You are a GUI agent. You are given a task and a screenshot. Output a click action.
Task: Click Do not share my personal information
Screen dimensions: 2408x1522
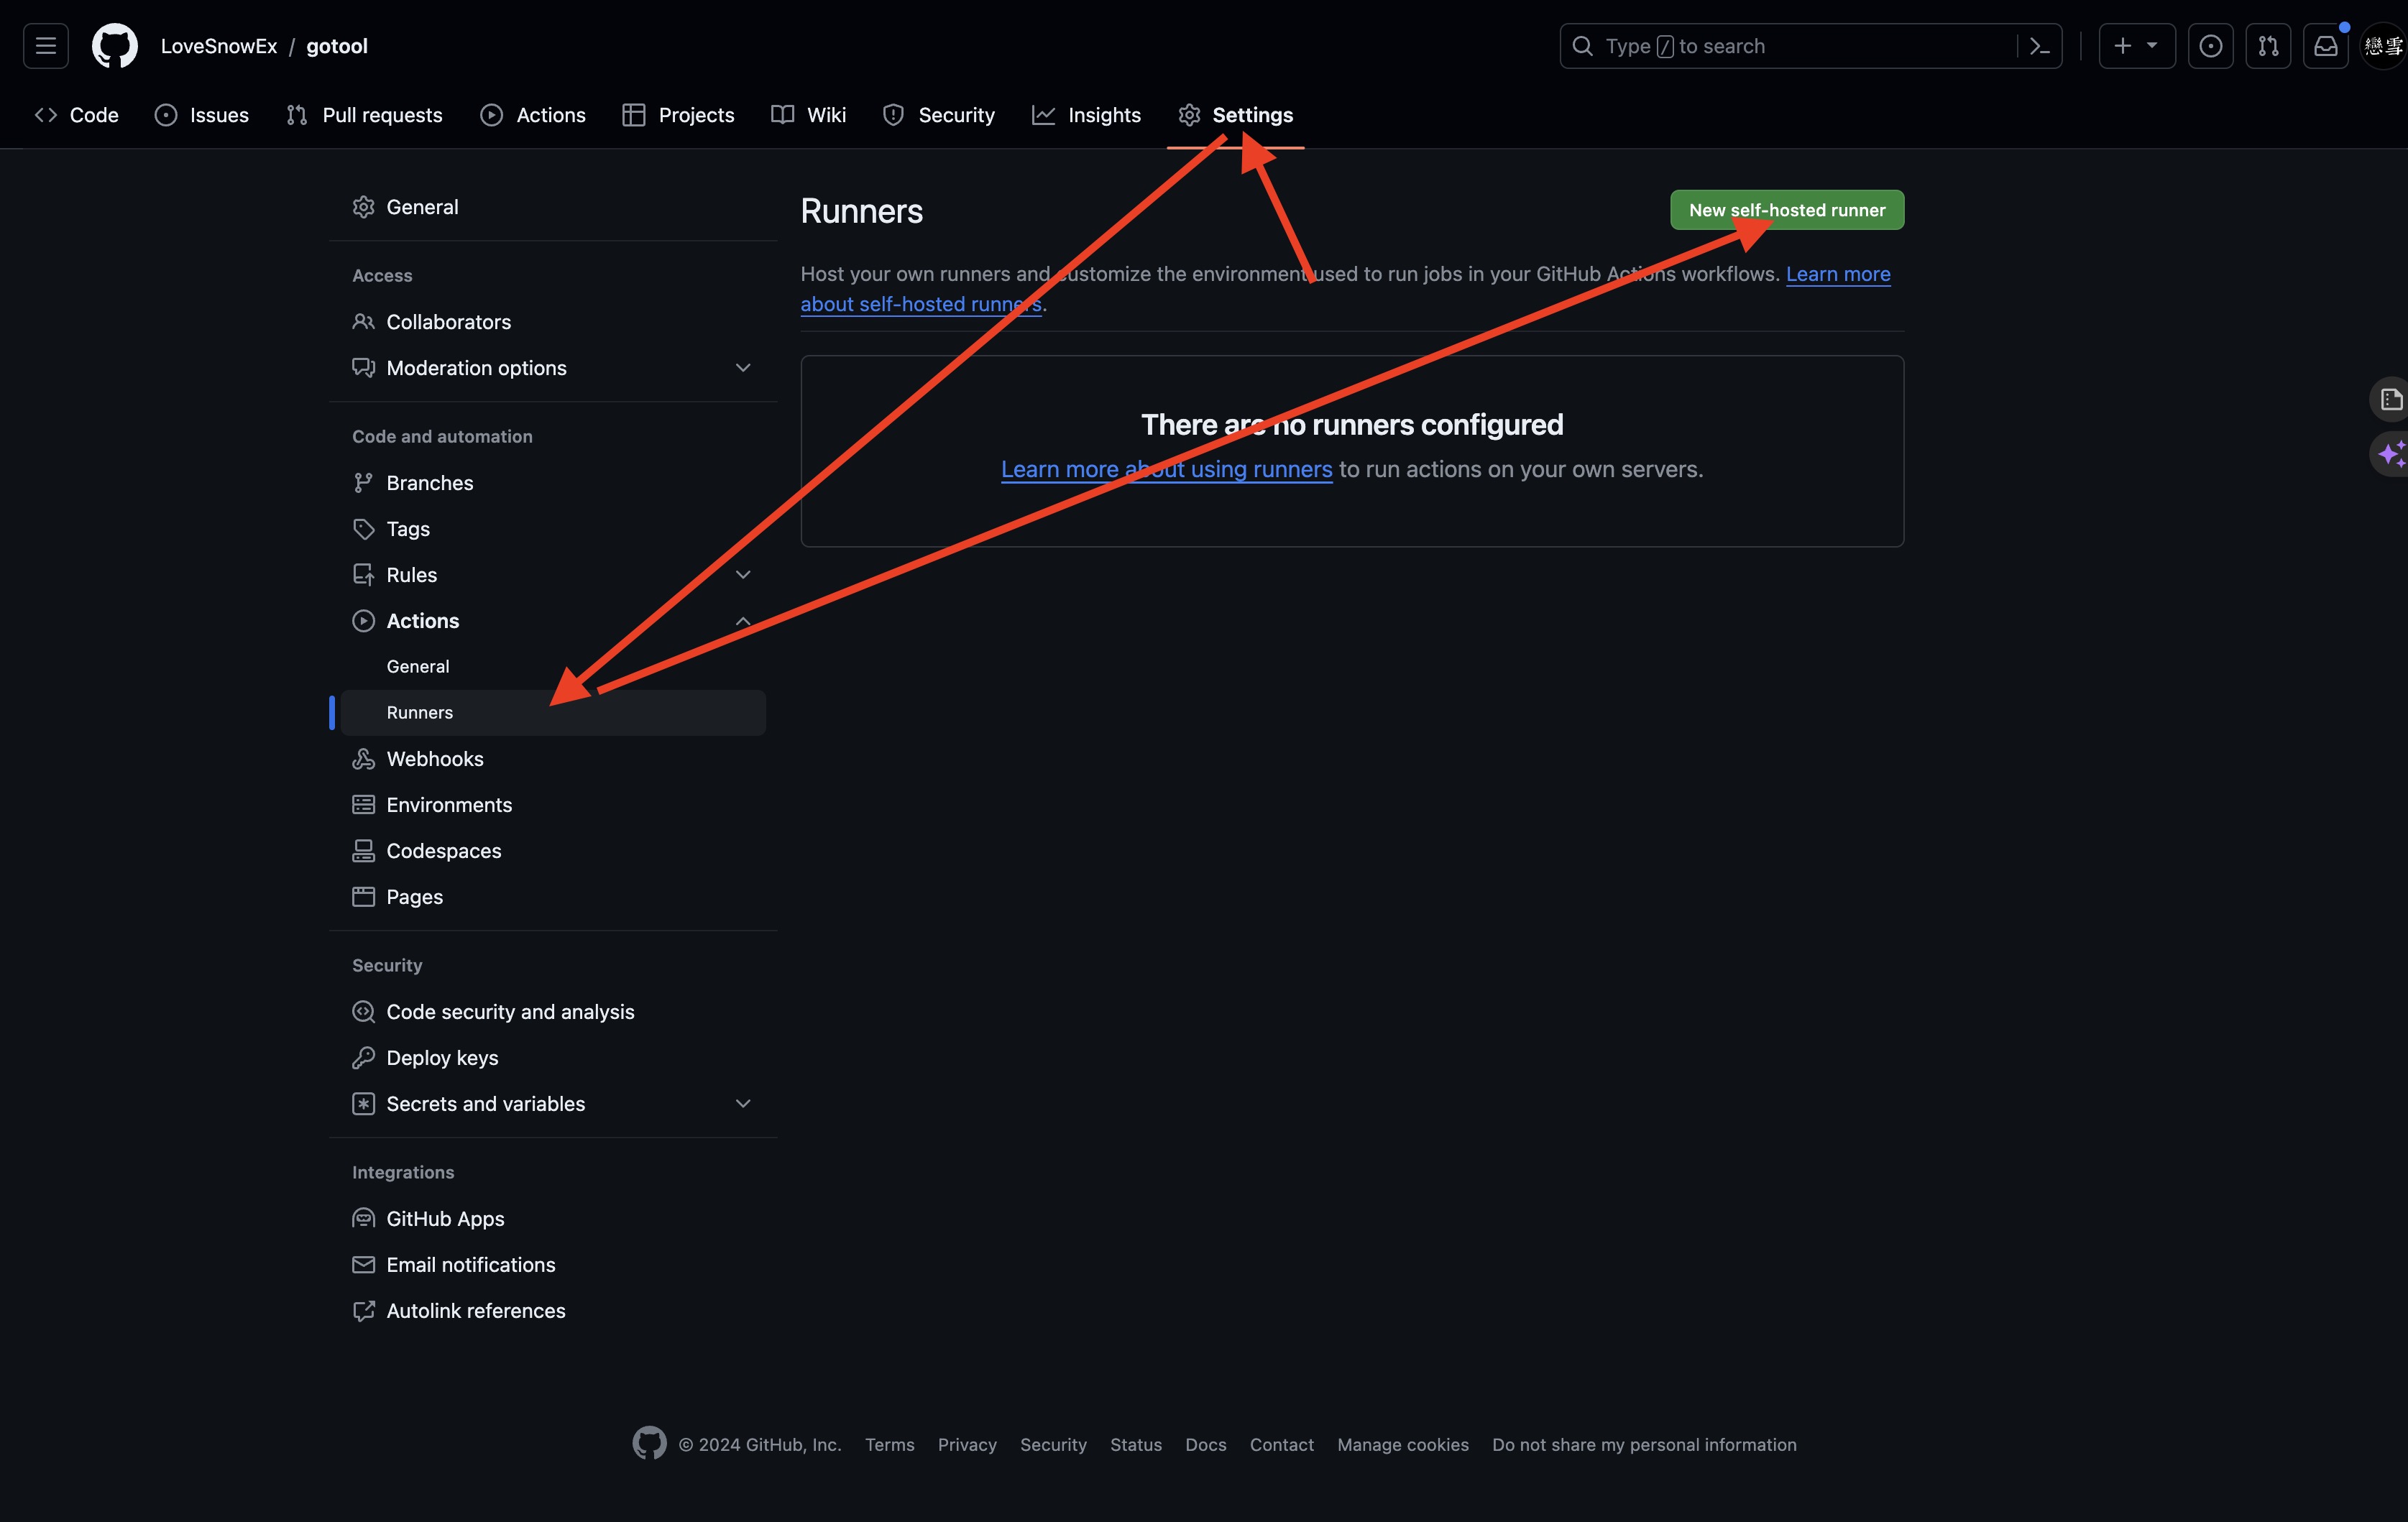pos(1644,1445)
